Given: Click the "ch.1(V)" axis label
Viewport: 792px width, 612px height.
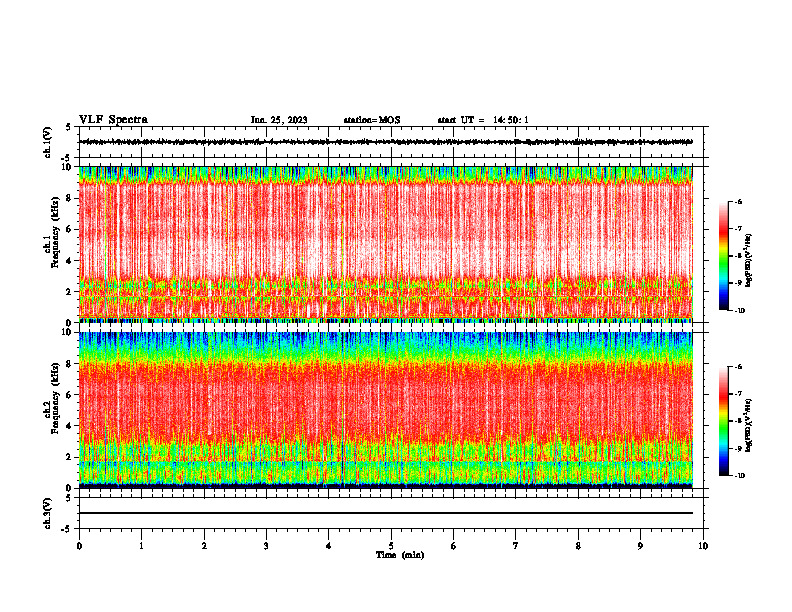Looking at the screenshot, I should (48, 142).
